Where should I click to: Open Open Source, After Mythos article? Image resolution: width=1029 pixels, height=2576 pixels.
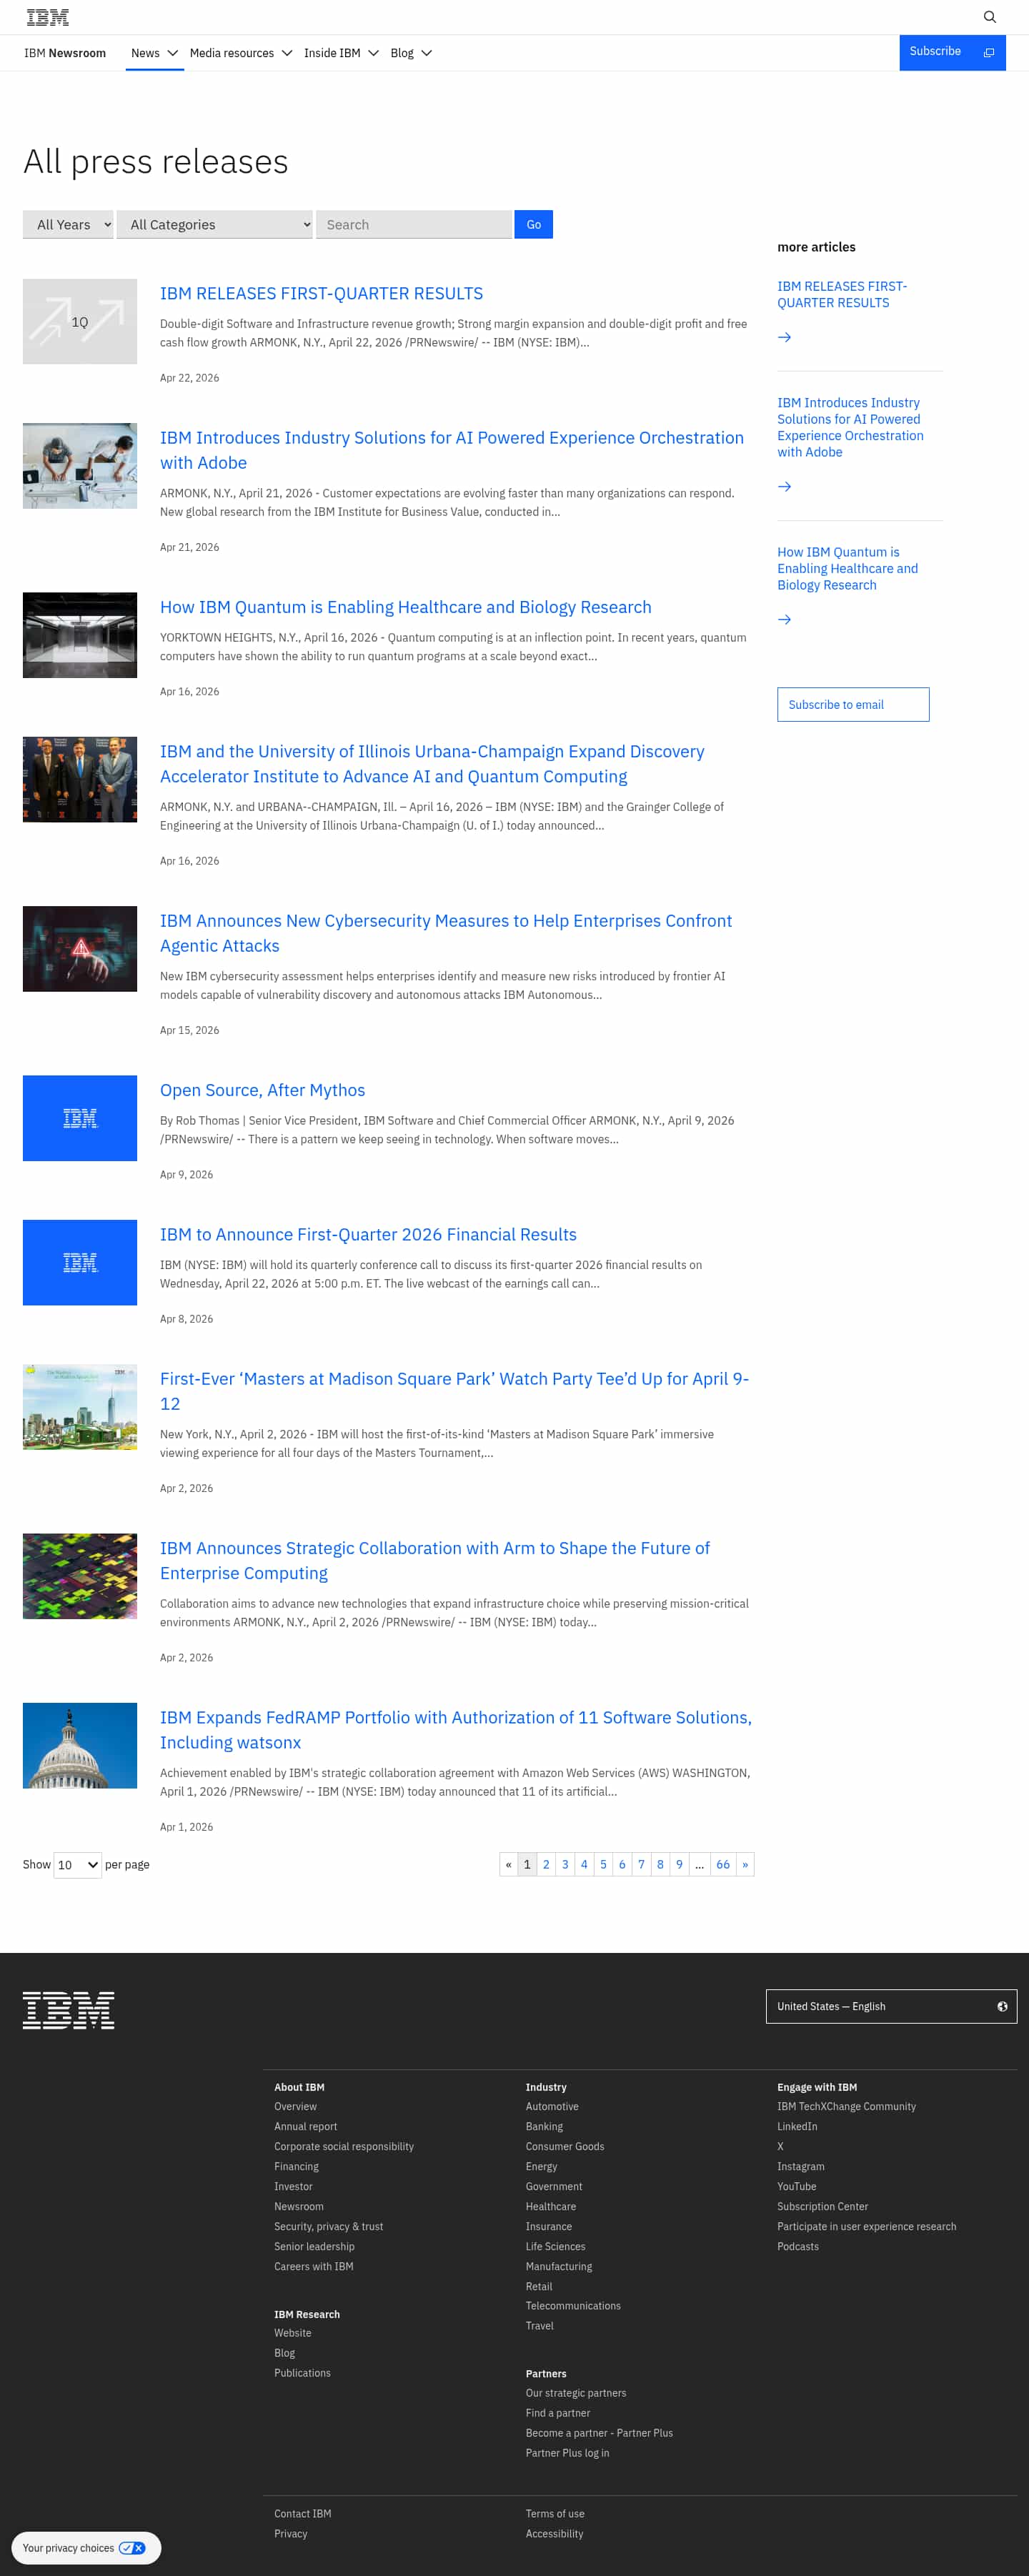262,1090
